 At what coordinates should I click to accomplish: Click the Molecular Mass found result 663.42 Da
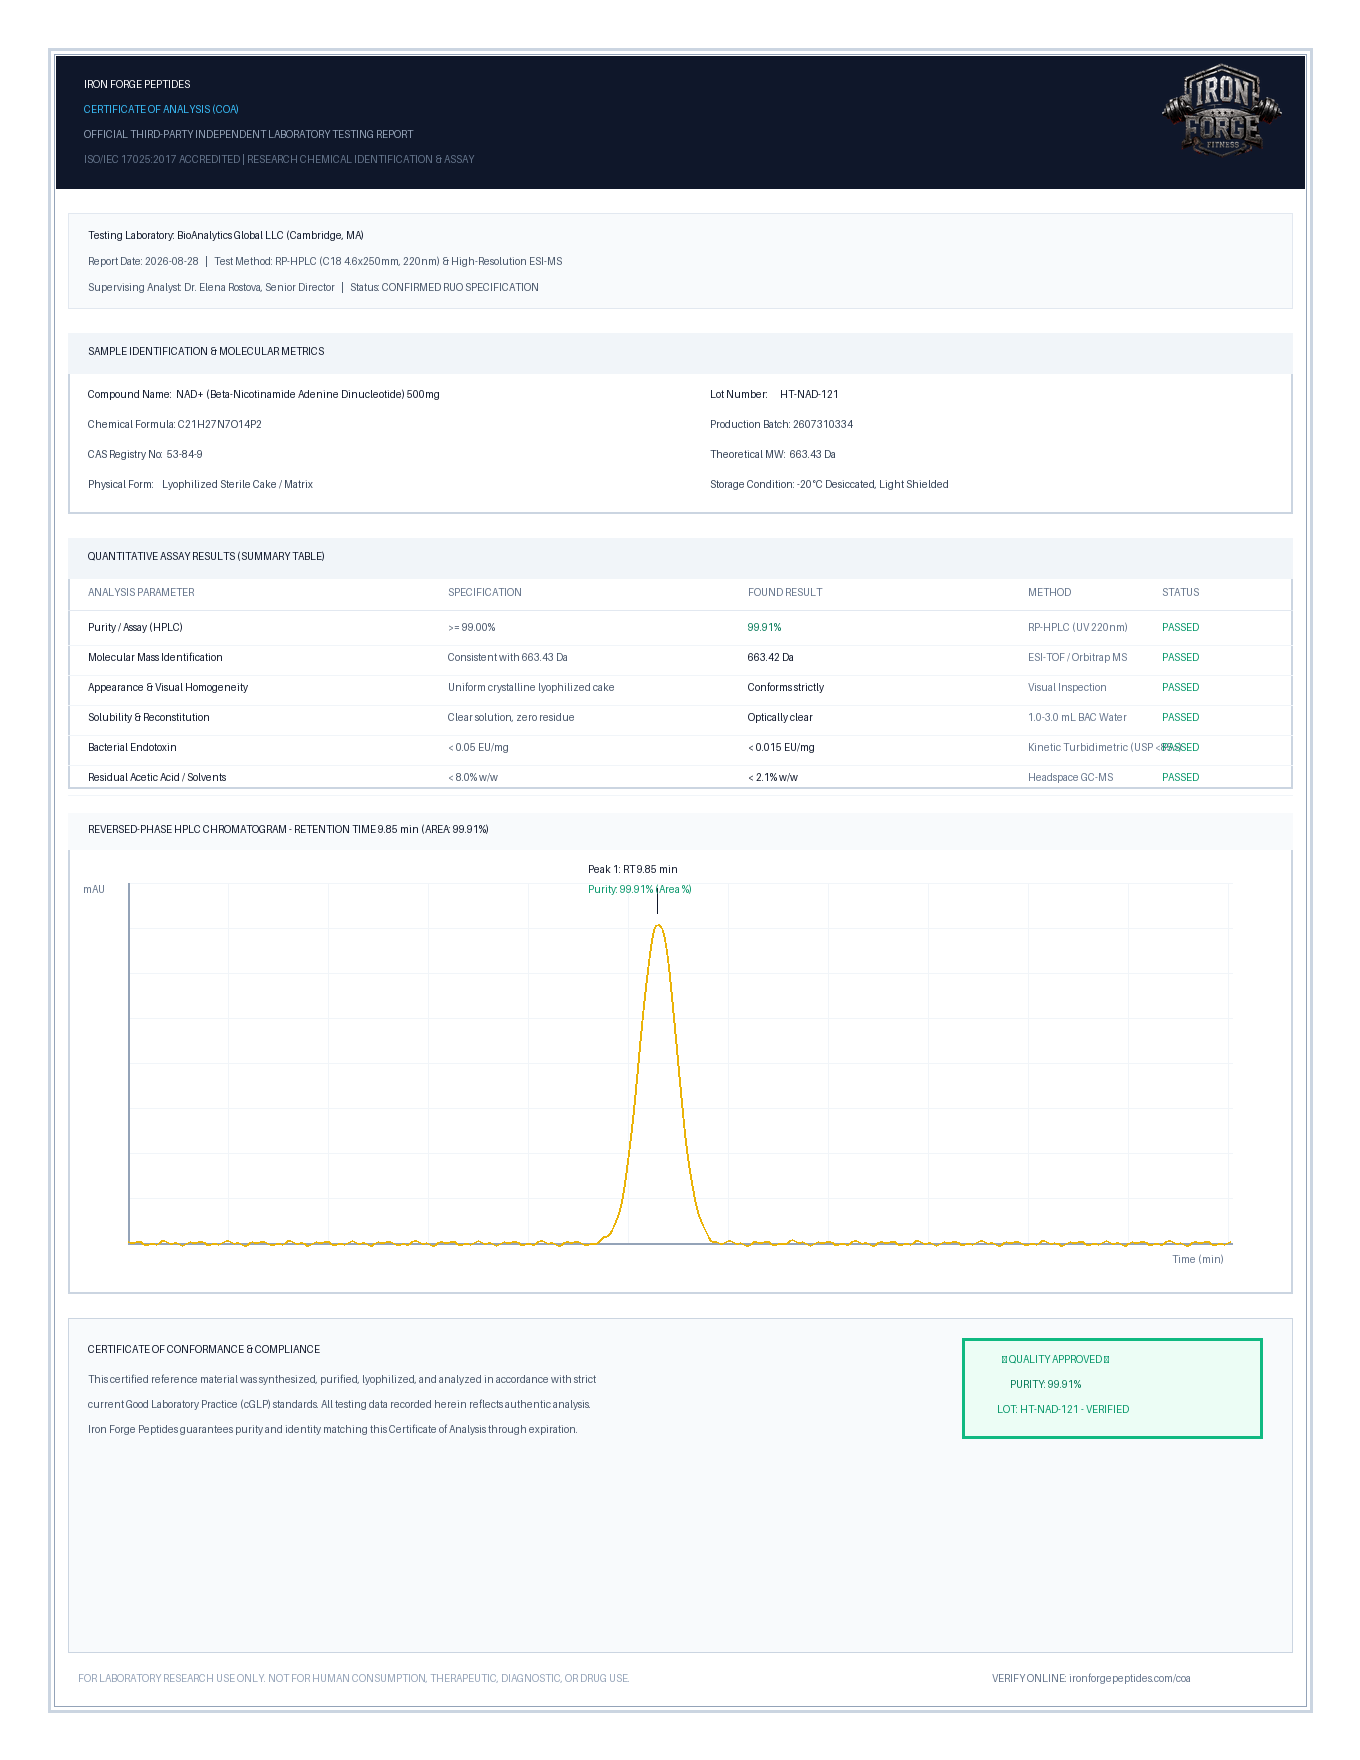tap(770, 657)
